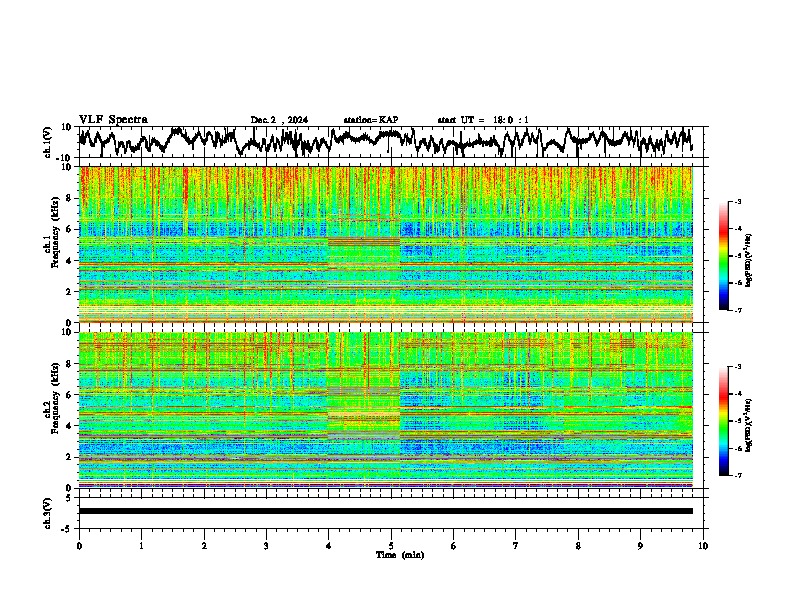Click time axis tick label "3"
This screenshot has height=612, width=792.
[266, 546]
